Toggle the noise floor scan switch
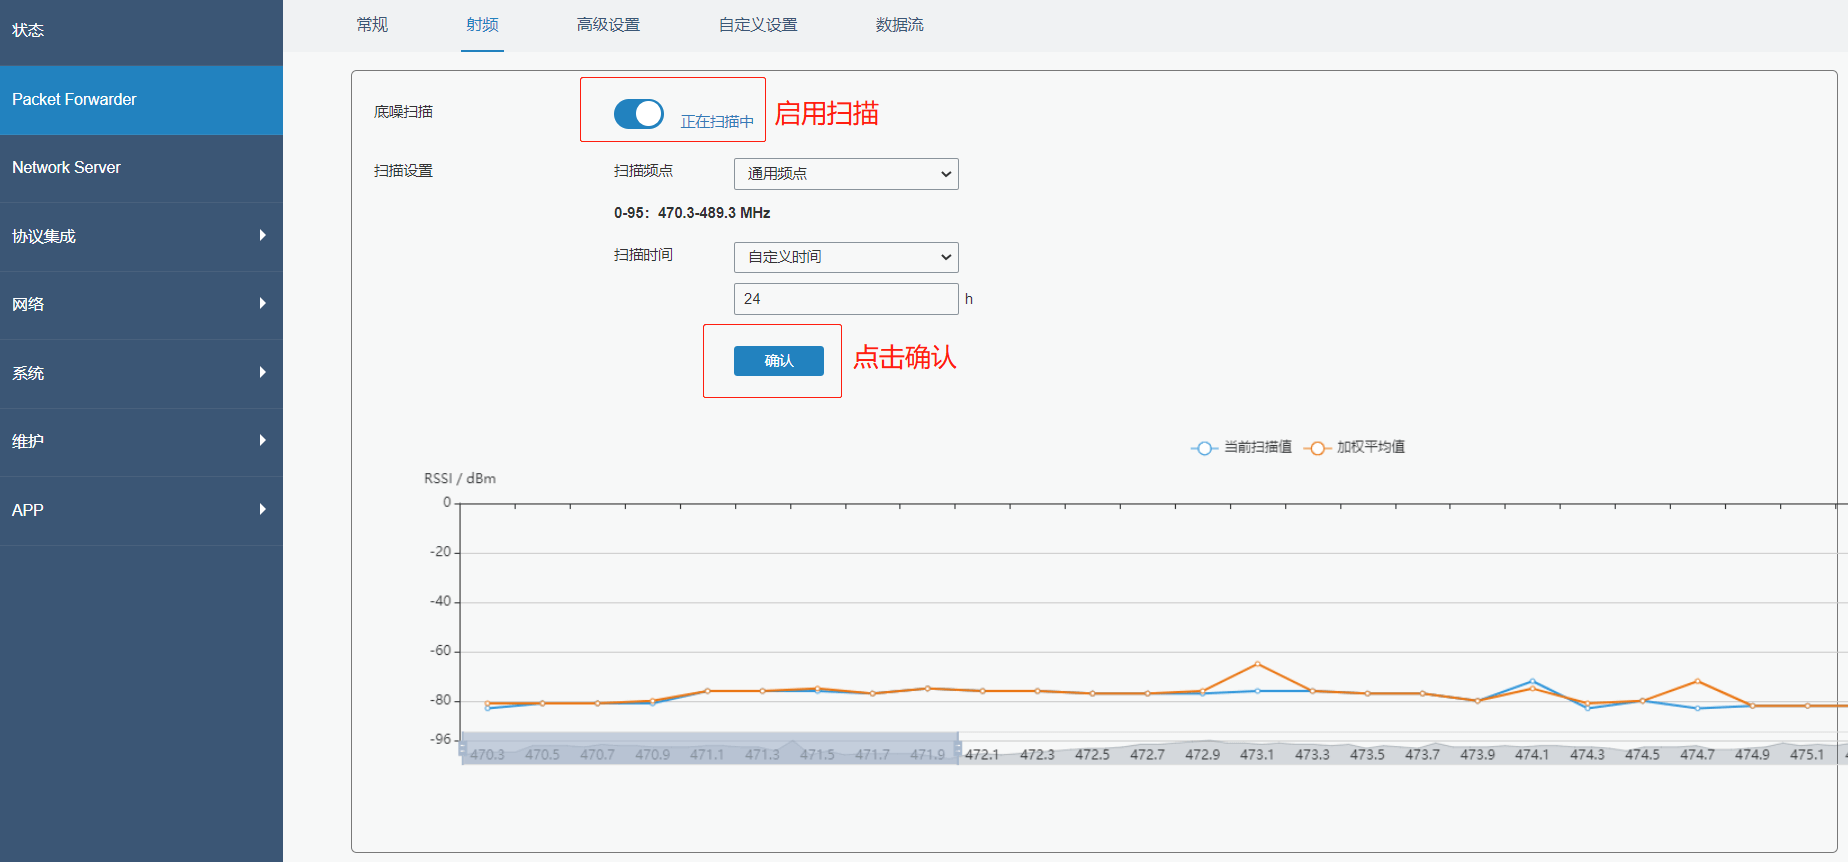Screen dimensions: 1848x862 point(638,114)
